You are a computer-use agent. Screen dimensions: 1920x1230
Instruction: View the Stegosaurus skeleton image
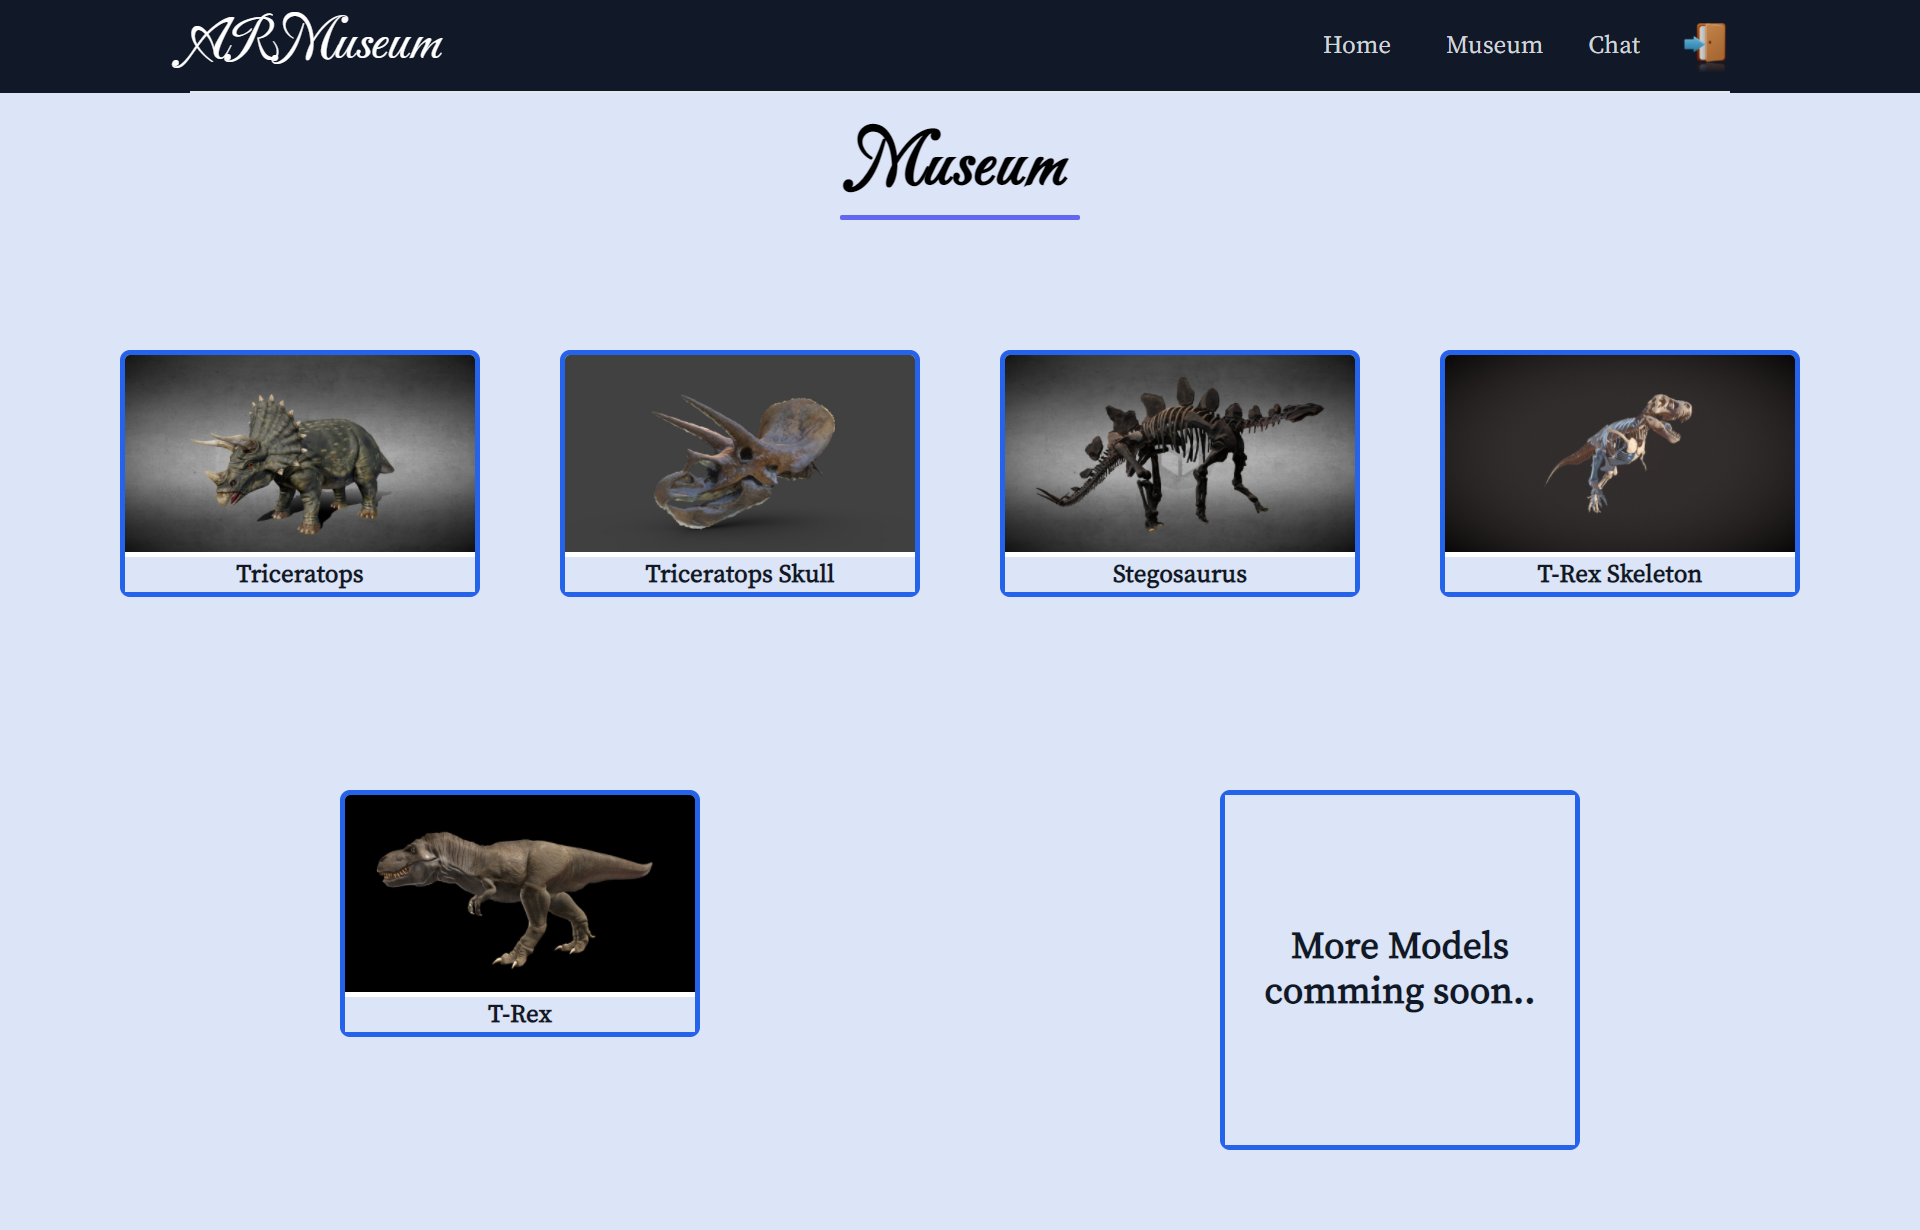(x=1180, y=454)
